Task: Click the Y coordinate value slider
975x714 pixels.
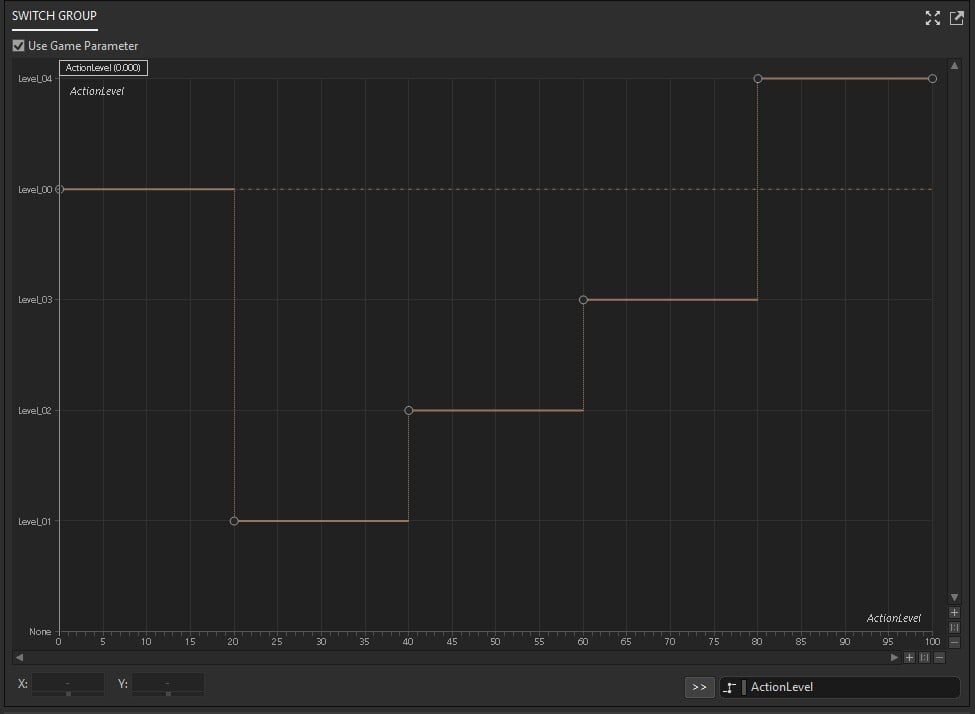Action: coord(168,693)
